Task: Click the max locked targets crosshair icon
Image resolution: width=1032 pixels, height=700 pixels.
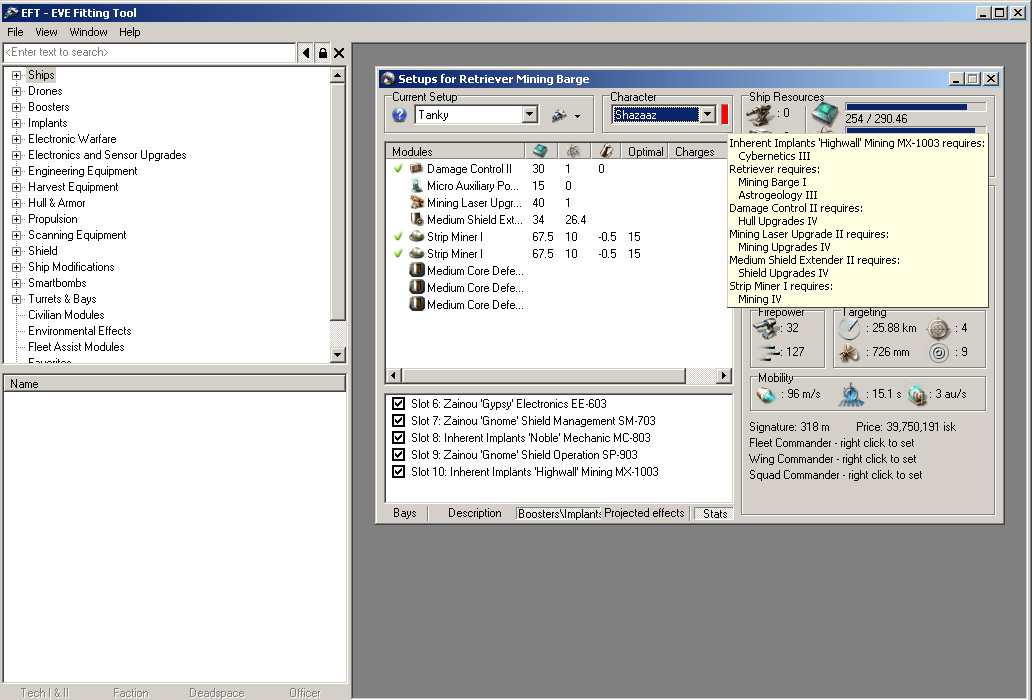Action: [938, 328]
